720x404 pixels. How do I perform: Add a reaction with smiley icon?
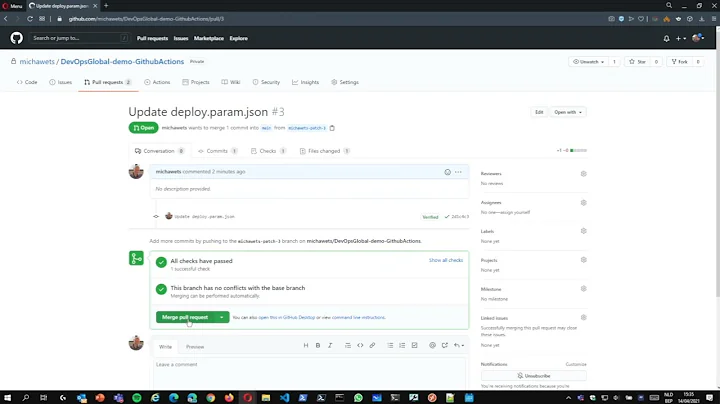[x=447, y=172]
